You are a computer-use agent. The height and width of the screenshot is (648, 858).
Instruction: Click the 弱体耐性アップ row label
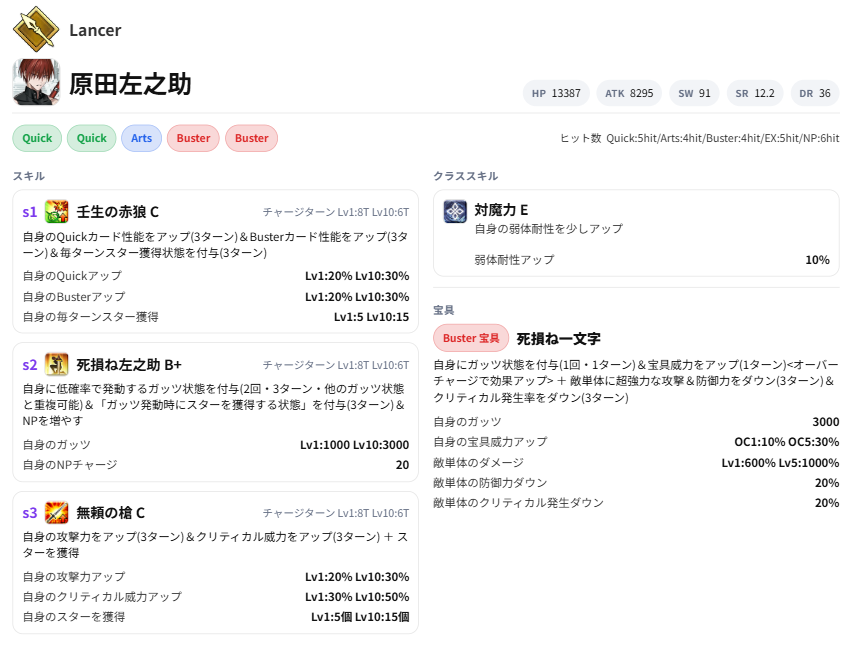pos(514,259)
